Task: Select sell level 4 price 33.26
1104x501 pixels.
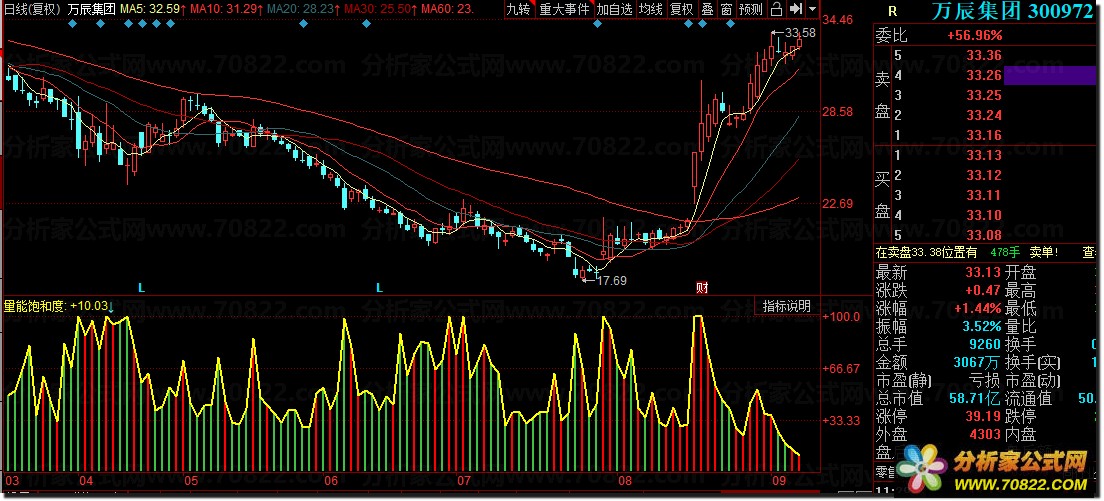Action: [984, 75]
